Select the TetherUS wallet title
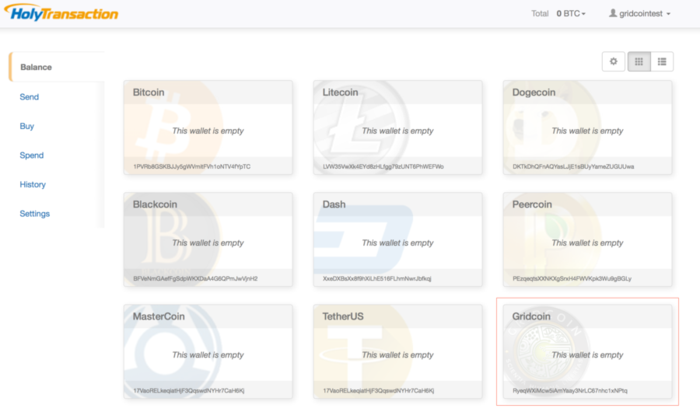The width and height of the screenshot is (700, 412). (343, 316)
